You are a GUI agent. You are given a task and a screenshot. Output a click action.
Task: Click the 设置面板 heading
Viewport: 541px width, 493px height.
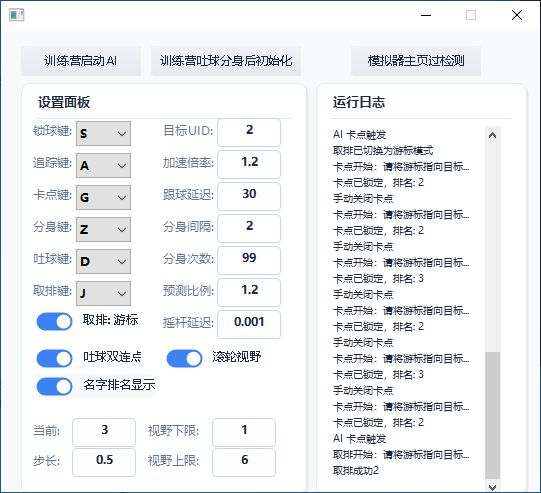64,102
